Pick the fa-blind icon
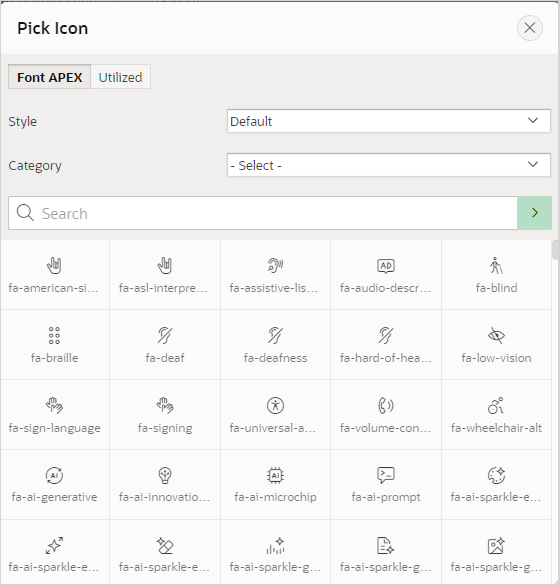The image size is (559, 585). tap(496, 275)
